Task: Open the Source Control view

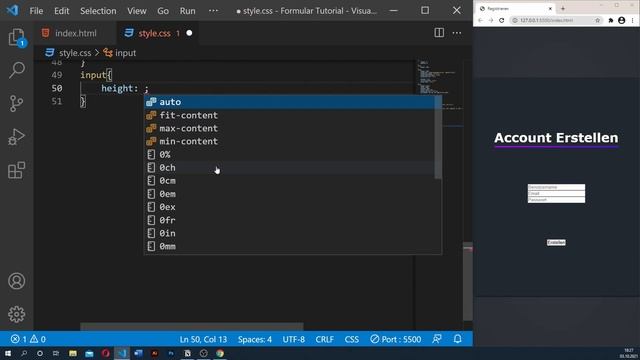Action: [17, 104]
